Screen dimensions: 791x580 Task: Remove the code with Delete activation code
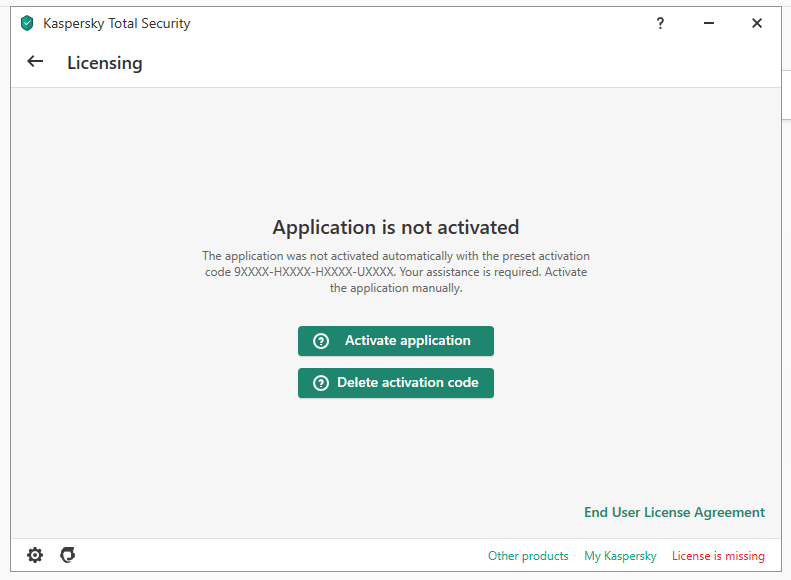click(396, 383)
